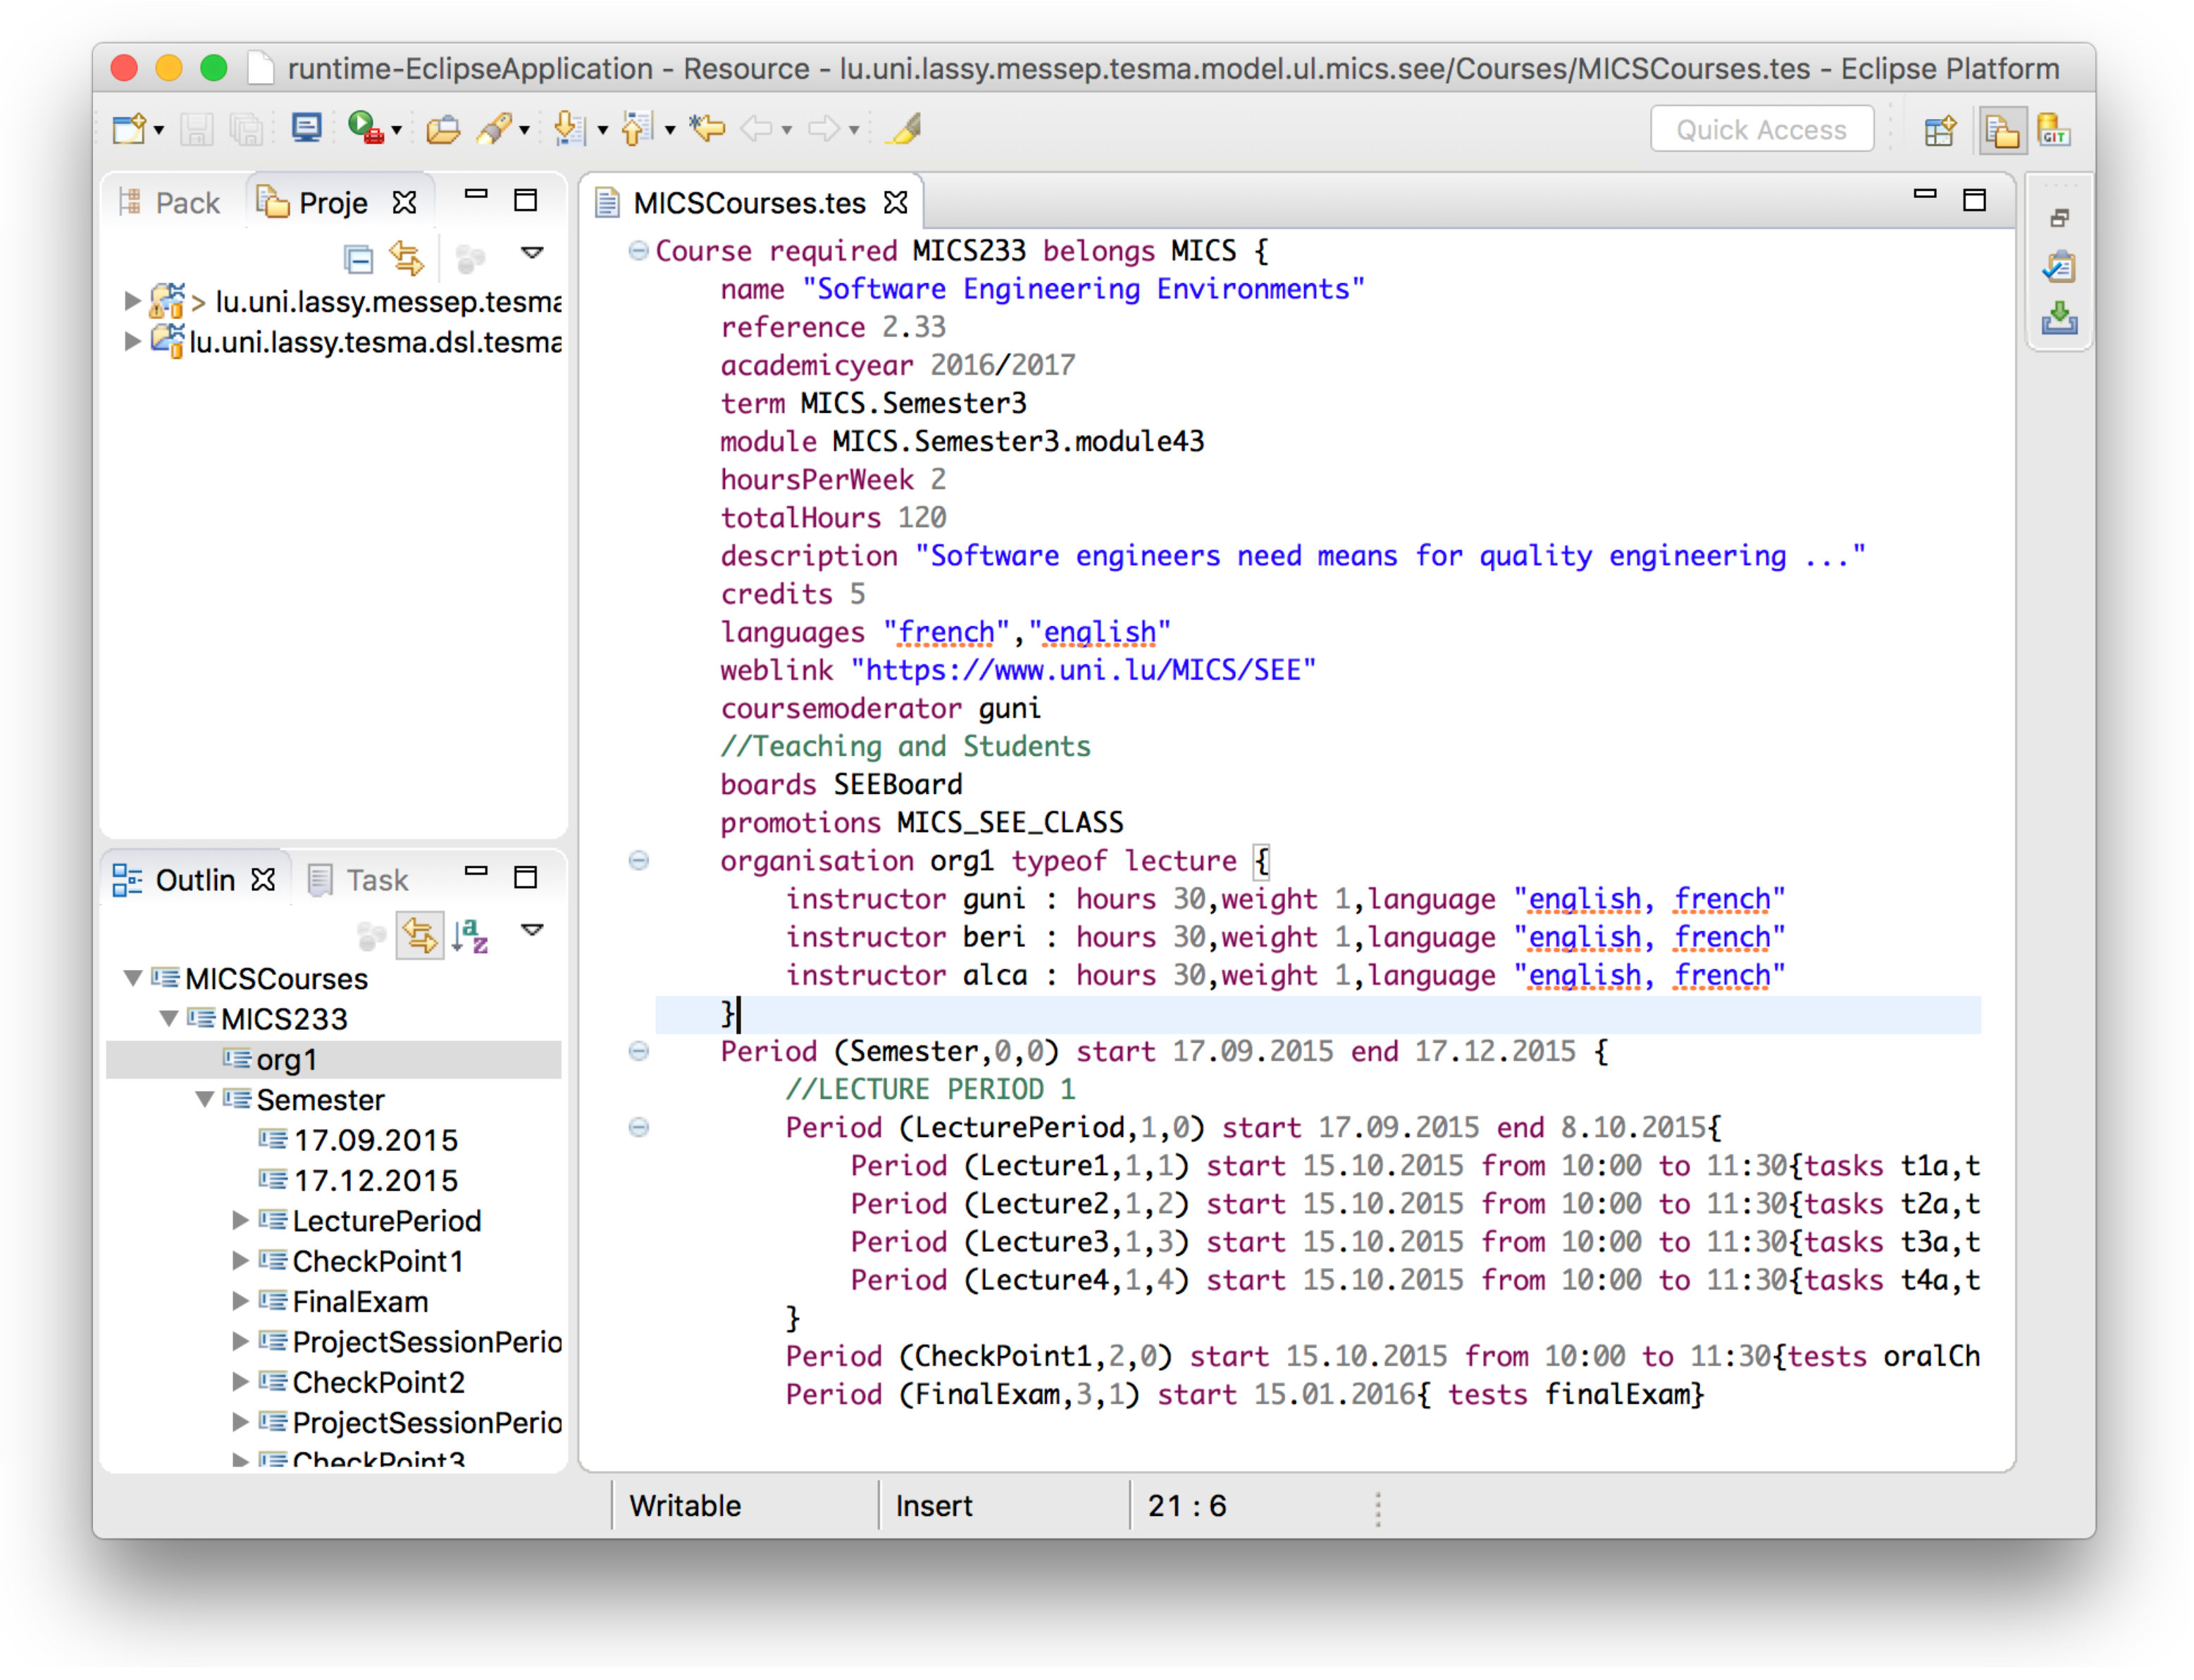Expand the FinalExam outline node
2194x1680 pixels.
tap(240, 1301)
